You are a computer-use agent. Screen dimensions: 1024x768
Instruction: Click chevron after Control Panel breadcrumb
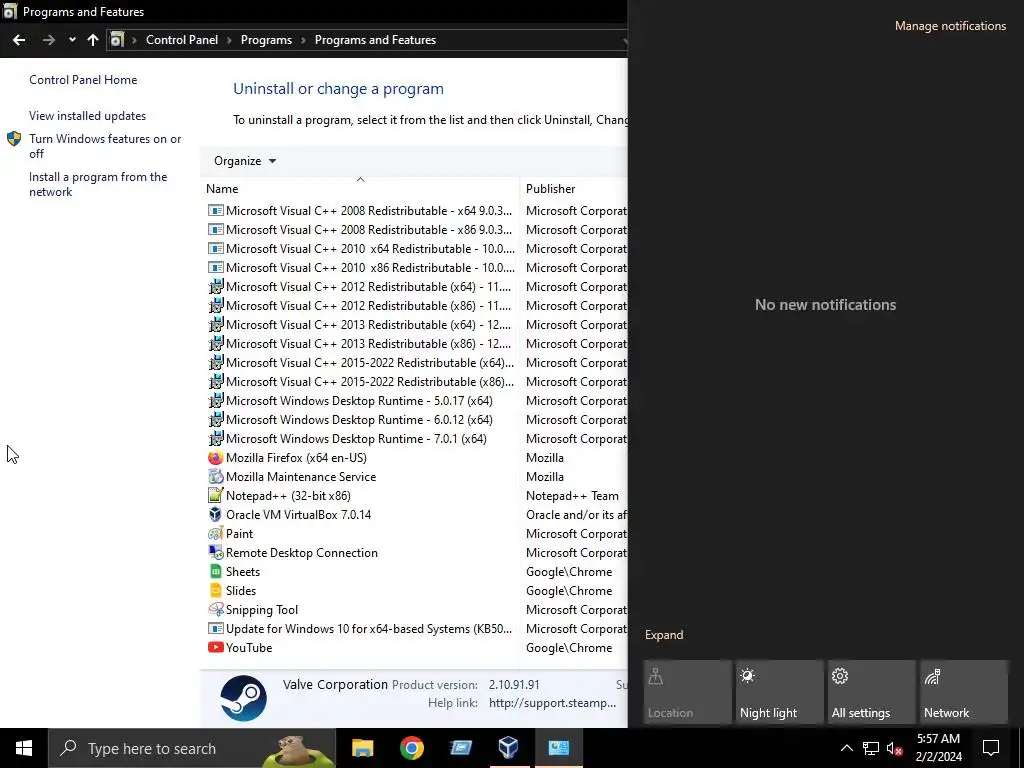coord(229,40)
